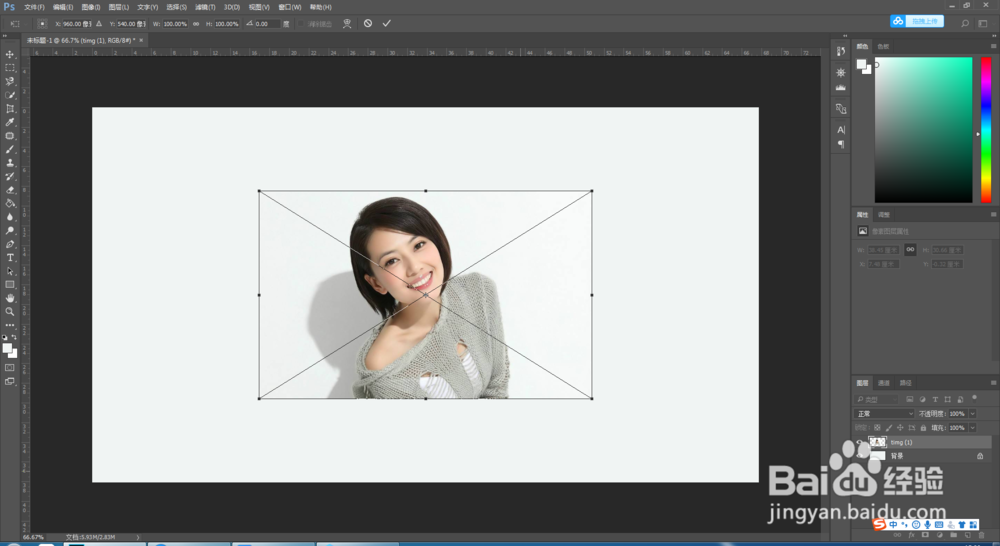Select the Paint Bucket tool

[10, 203]
